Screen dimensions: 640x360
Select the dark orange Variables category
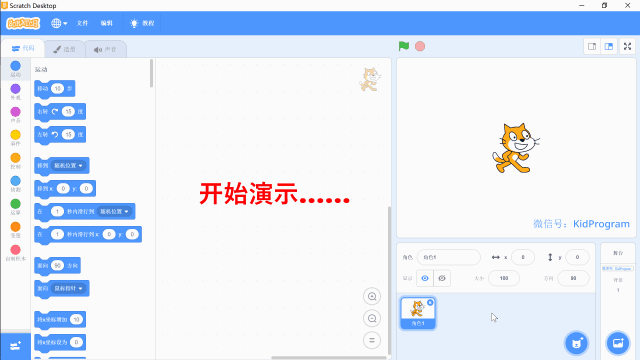(x=16, y=227)
